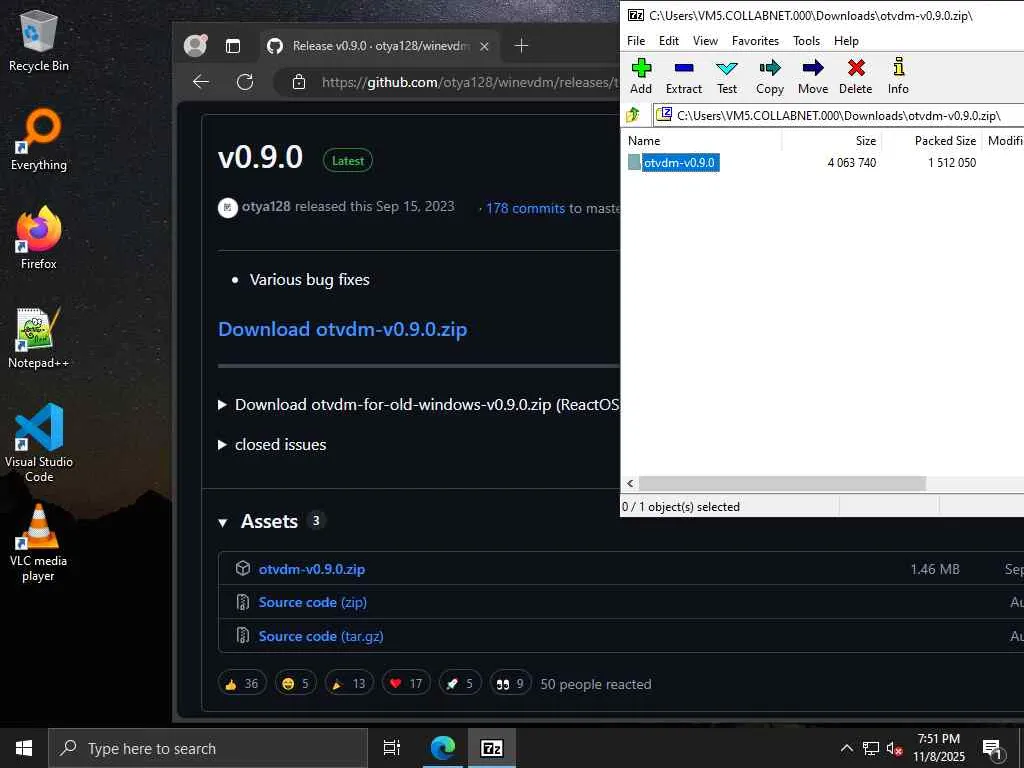Open the Firefox desktop icon

tap(39, 238)
